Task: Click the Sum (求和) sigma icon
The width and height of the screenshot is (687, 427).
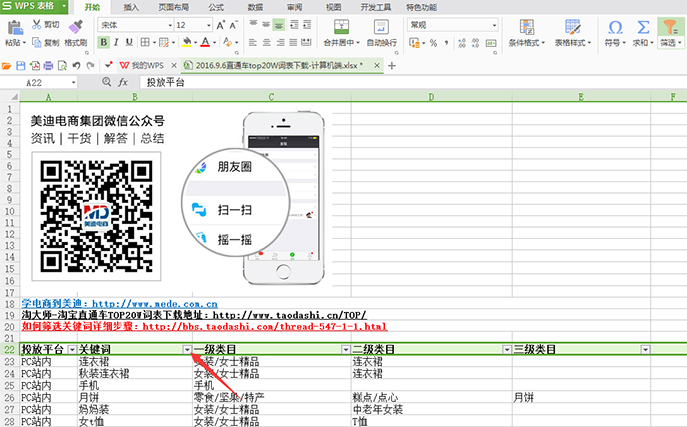Action: click(643, 28)
